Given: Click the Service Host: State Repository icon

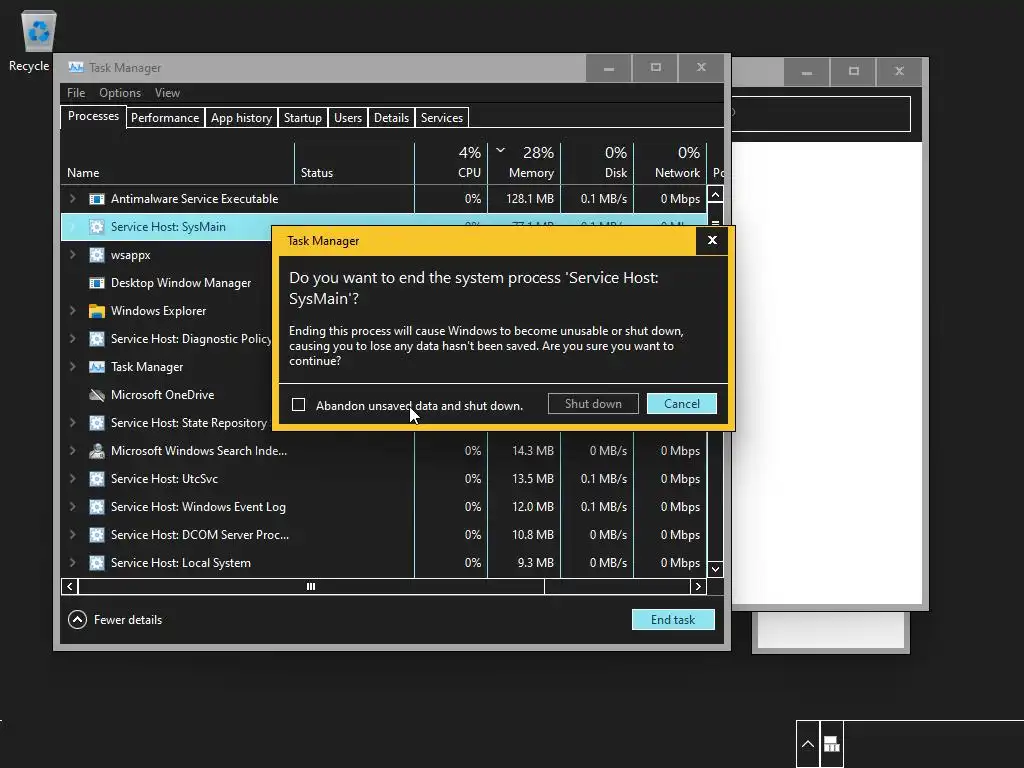Looking at the screenshot, I should click(97, 423).
